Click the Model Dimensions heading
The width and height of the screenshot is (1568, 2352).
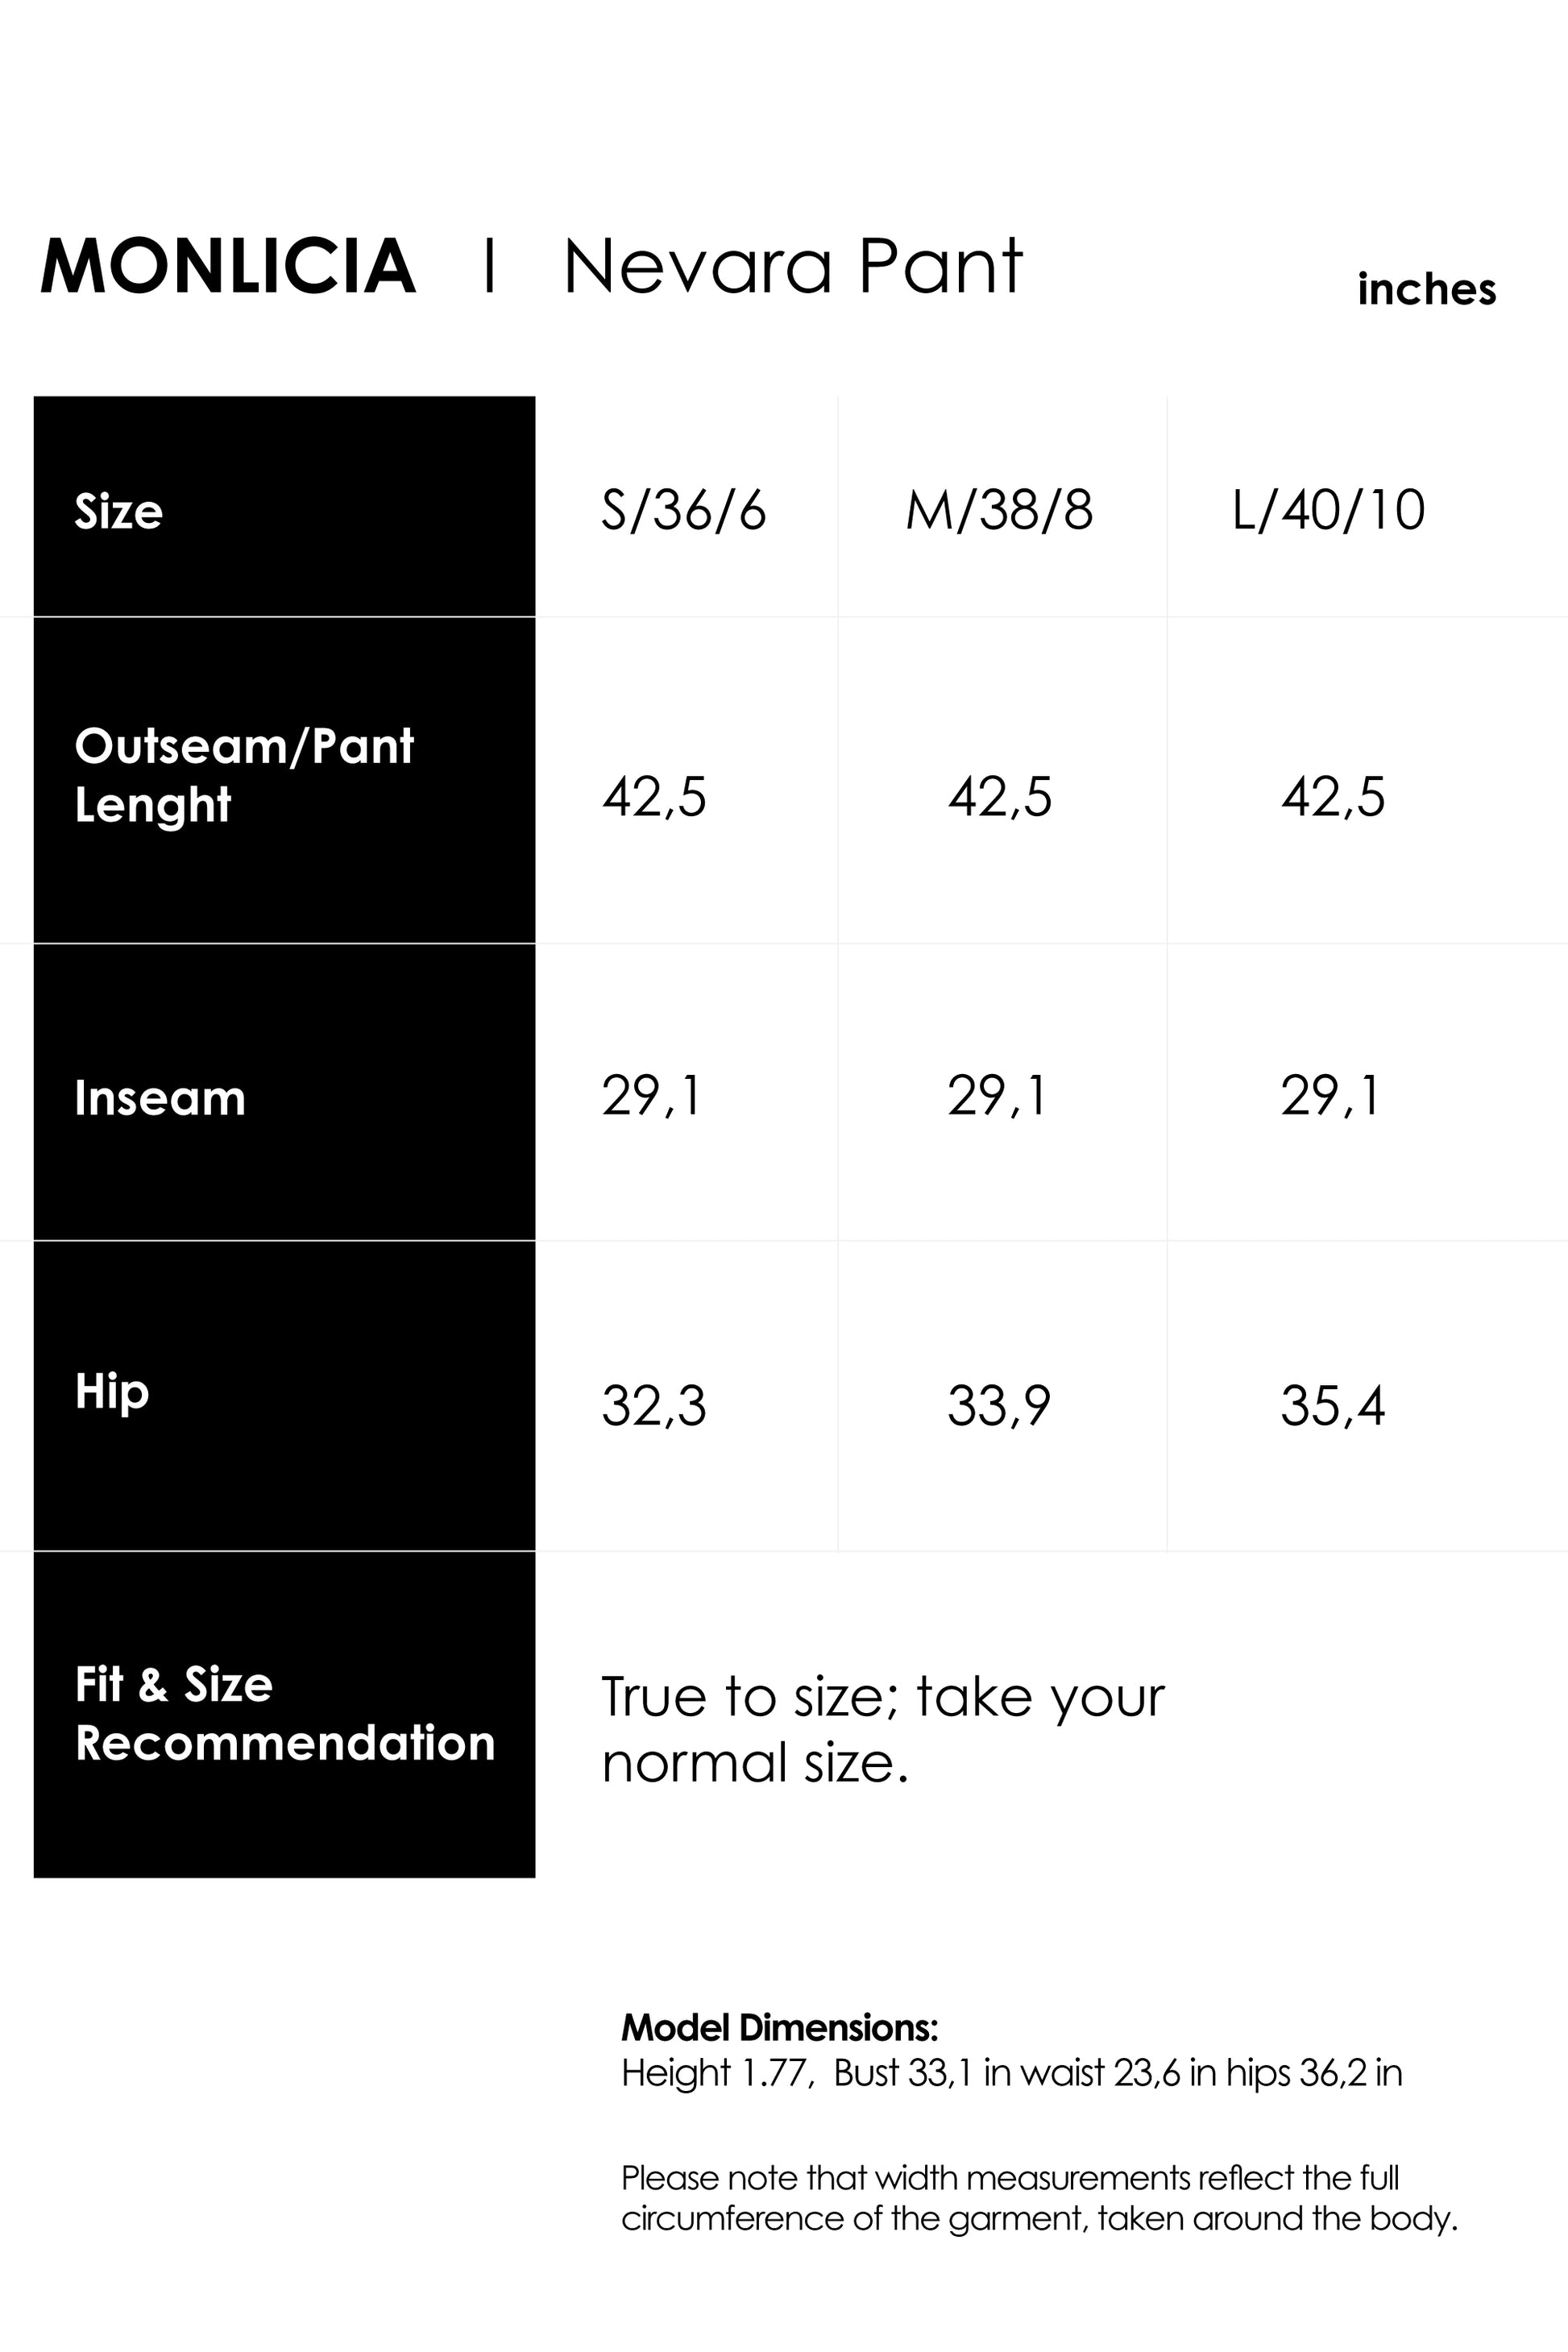coord(780,2028)
